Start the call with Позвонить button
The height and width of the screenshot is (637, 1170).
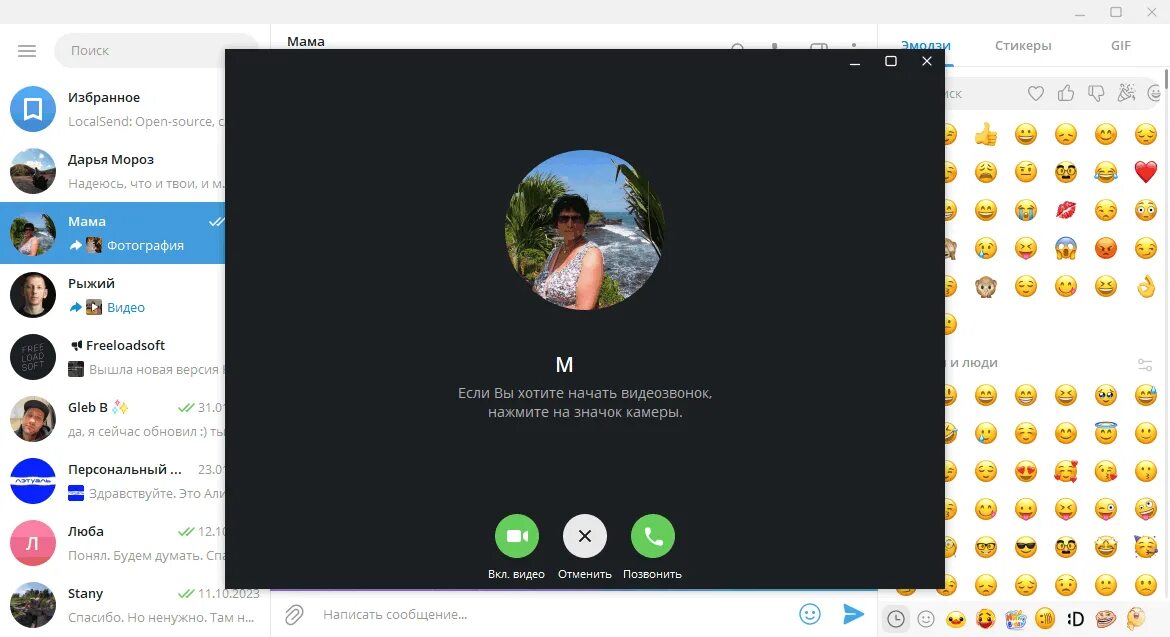652,536
